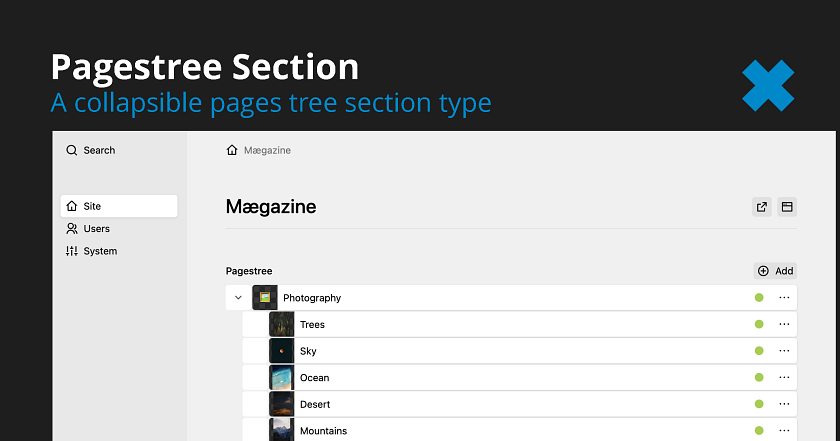
Task: Open System in the sidebar menu
Action: coord(99,251)
